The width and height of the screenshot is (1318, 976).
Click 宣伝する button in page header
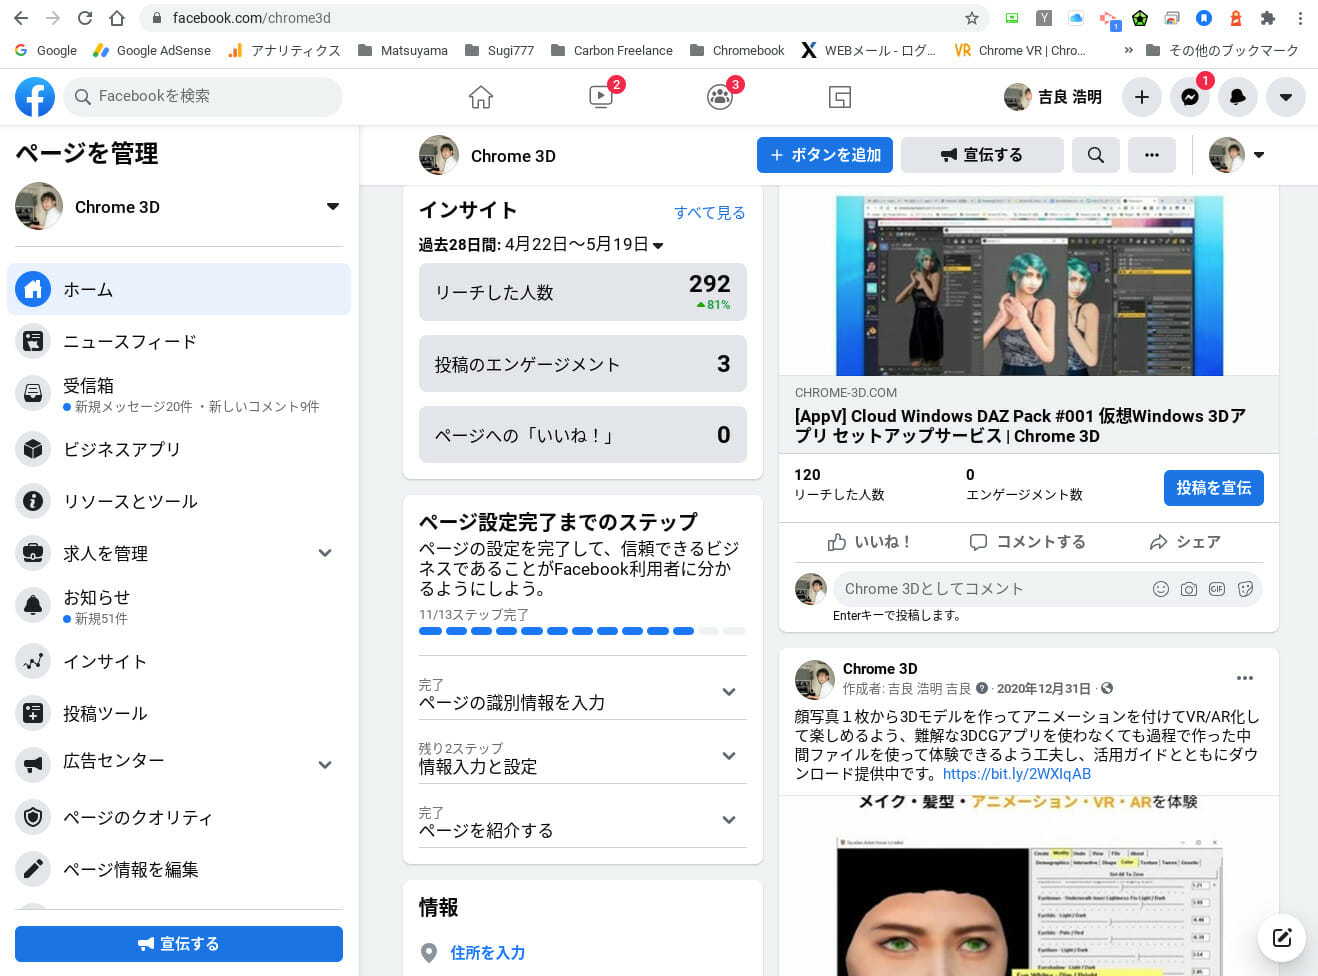(x=982, y=155)
